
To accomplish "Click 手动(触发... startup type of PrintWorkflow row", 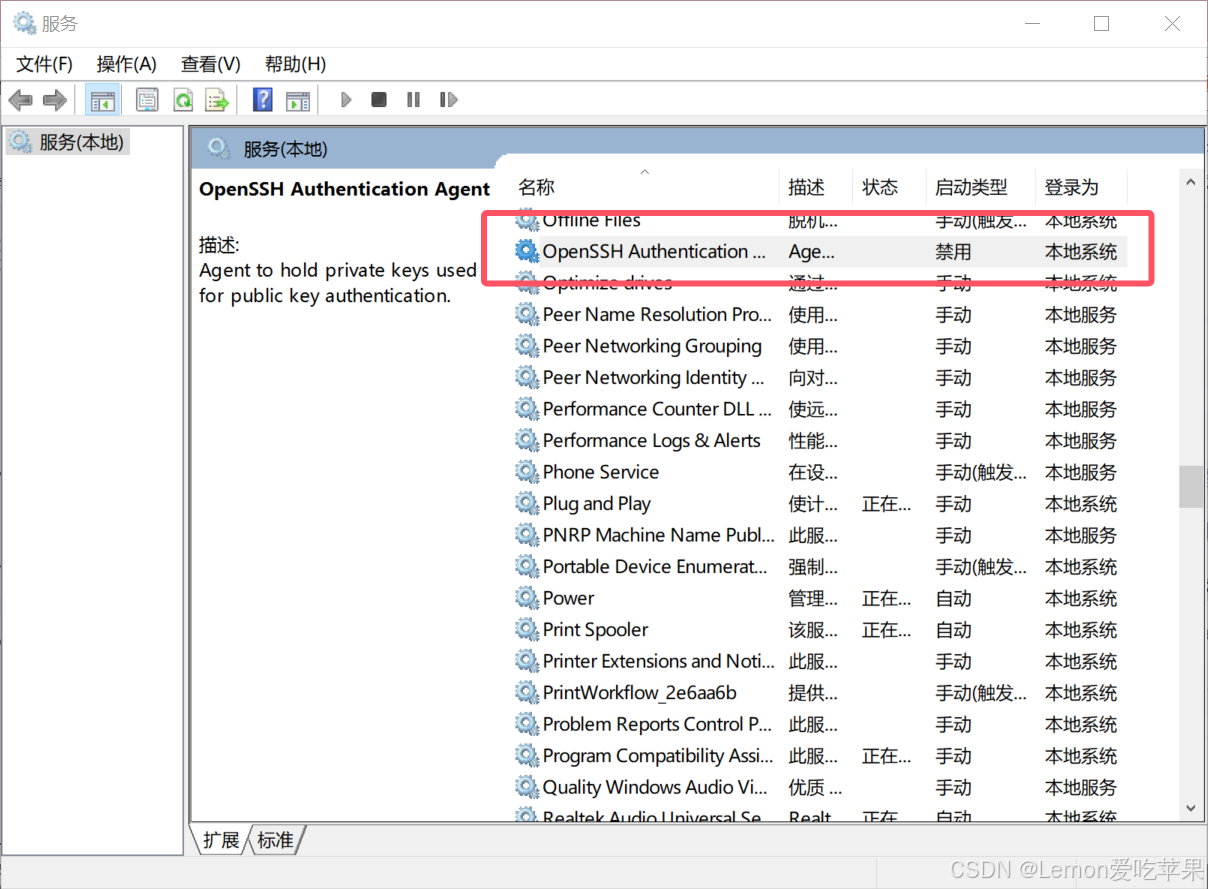I will point(981,693).
